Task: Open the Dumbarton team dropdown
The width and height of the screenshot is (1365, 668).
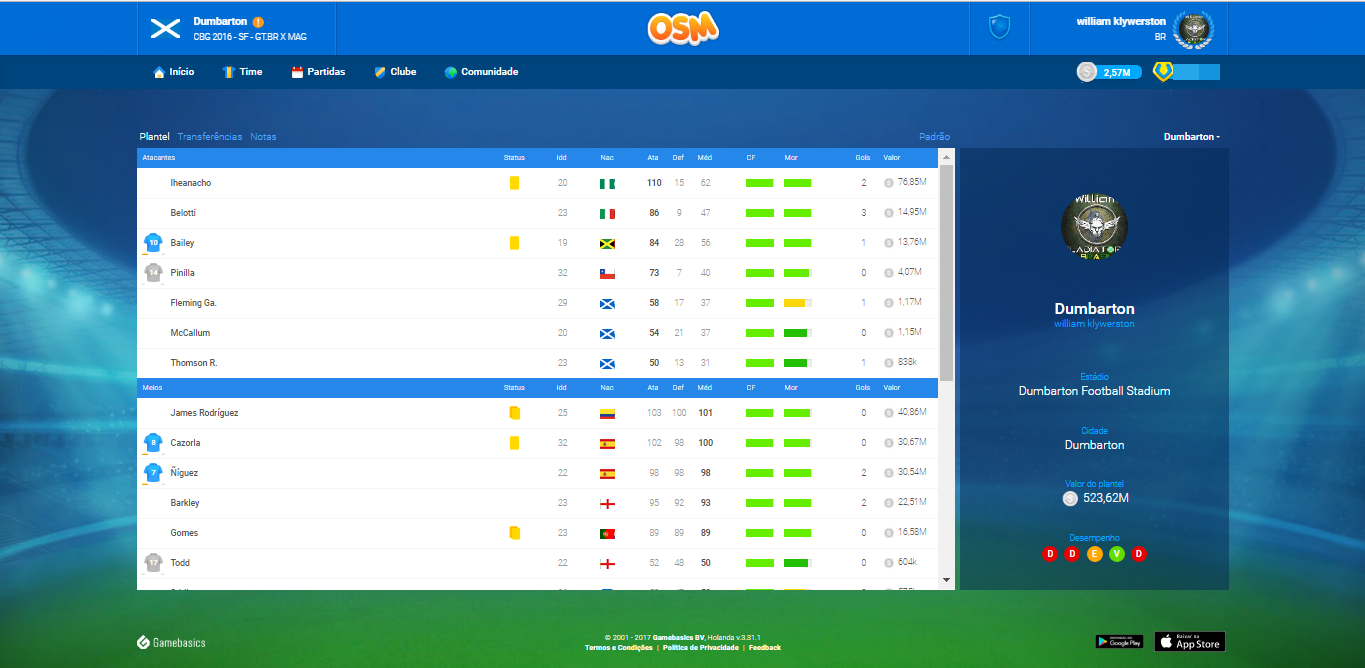Action: [x=1191, y=137]
